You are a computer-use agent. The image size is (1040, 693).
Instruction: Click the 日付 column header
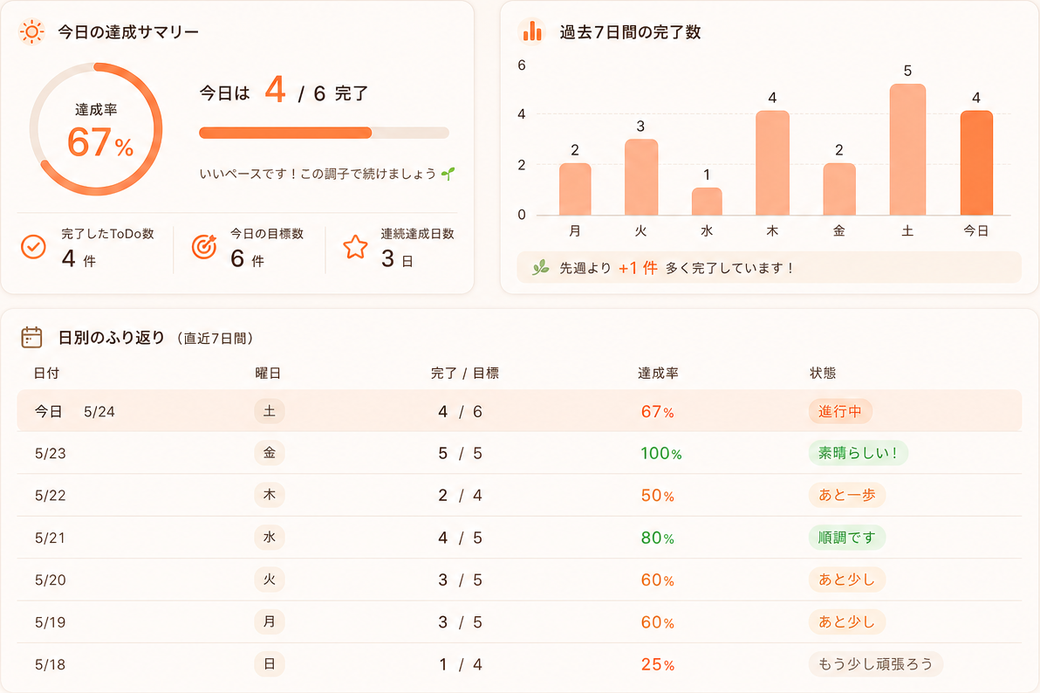click(46, 373)
